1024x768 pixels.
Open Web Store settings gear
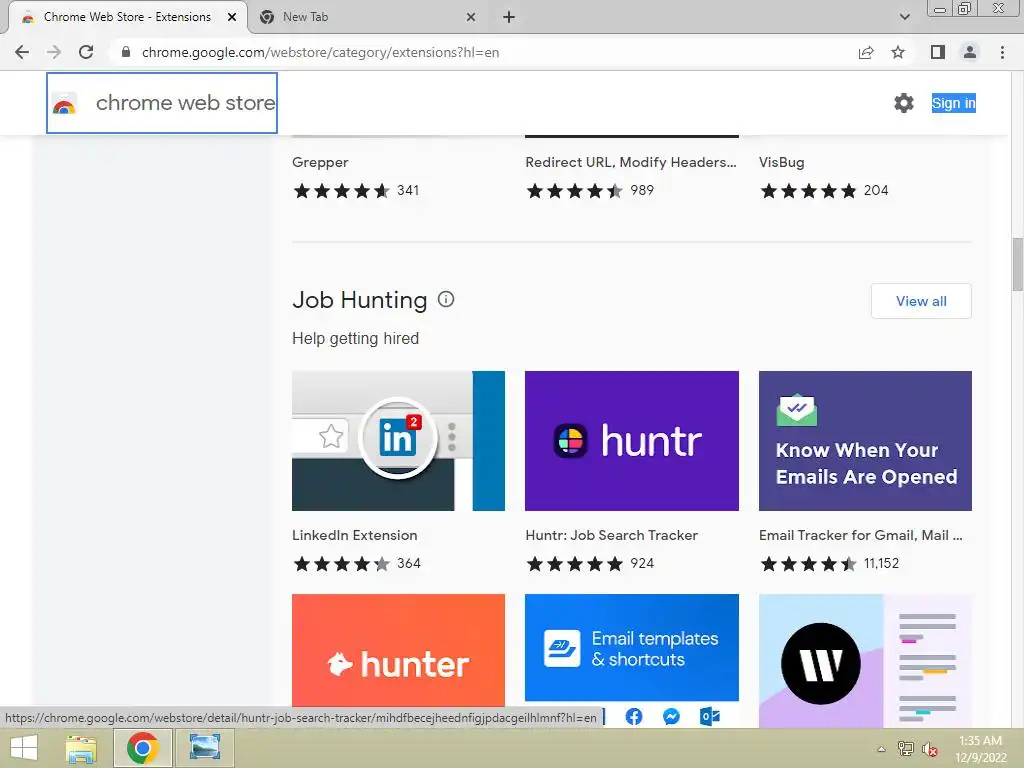(x=904, y=103)
